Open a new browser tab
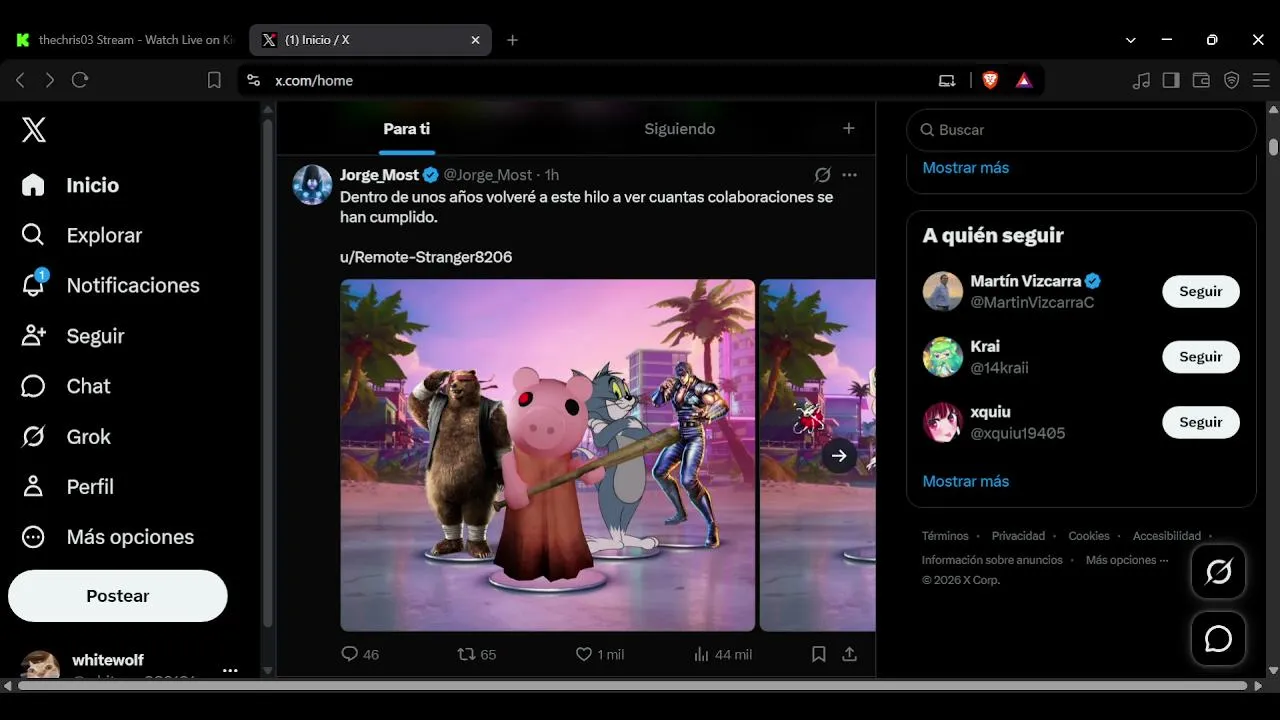This screenshot has width=1280, height=720. [512, 40]
